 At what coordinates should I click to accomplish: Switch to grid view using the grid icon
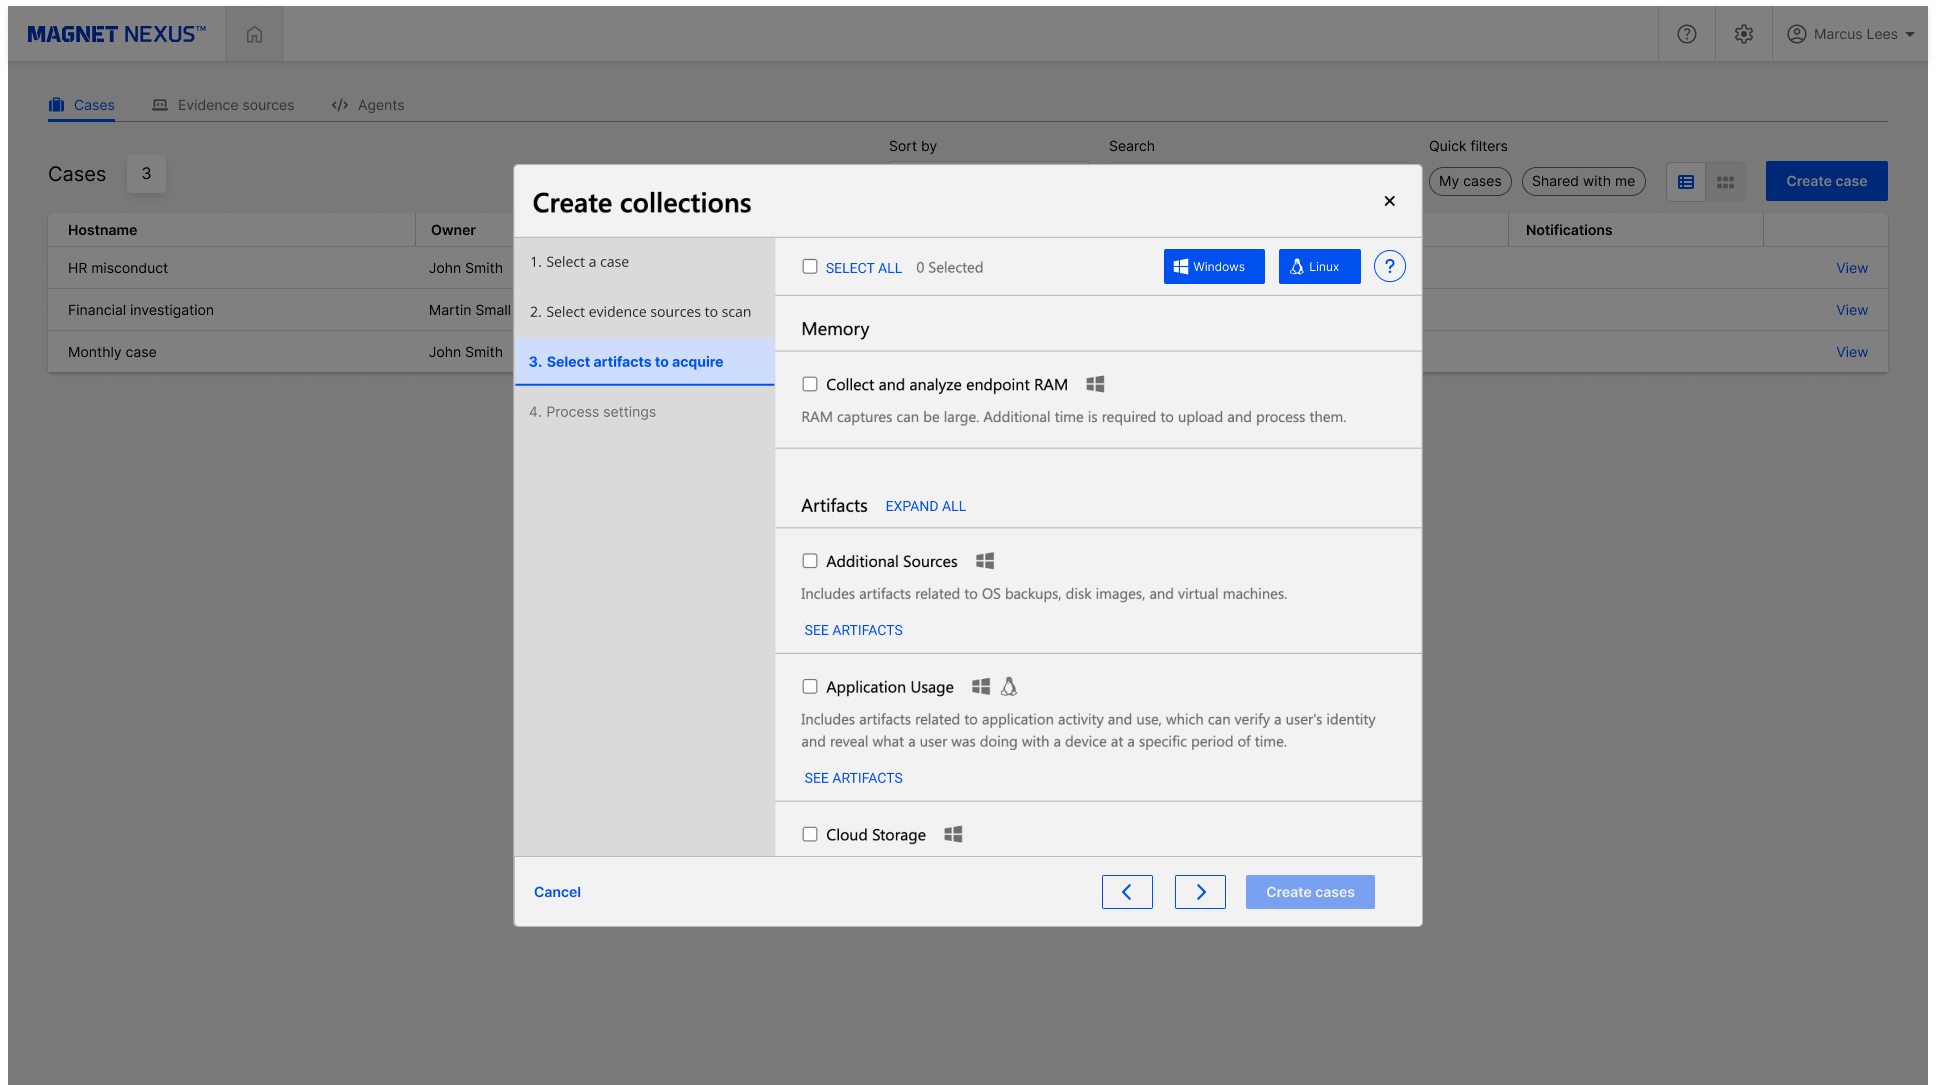pos(1724,182)
